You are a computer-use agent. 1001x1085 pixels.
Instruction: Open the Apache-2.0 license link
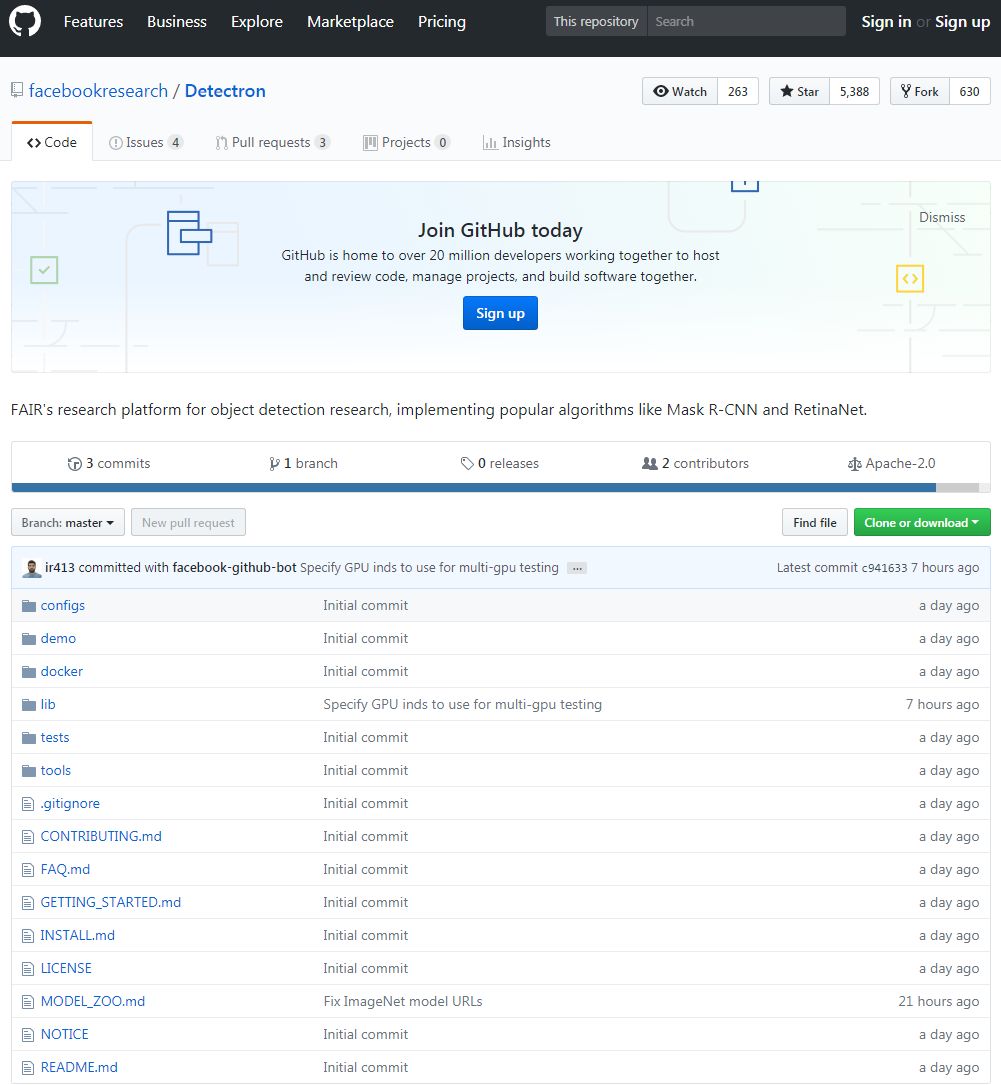pos(892,464)
